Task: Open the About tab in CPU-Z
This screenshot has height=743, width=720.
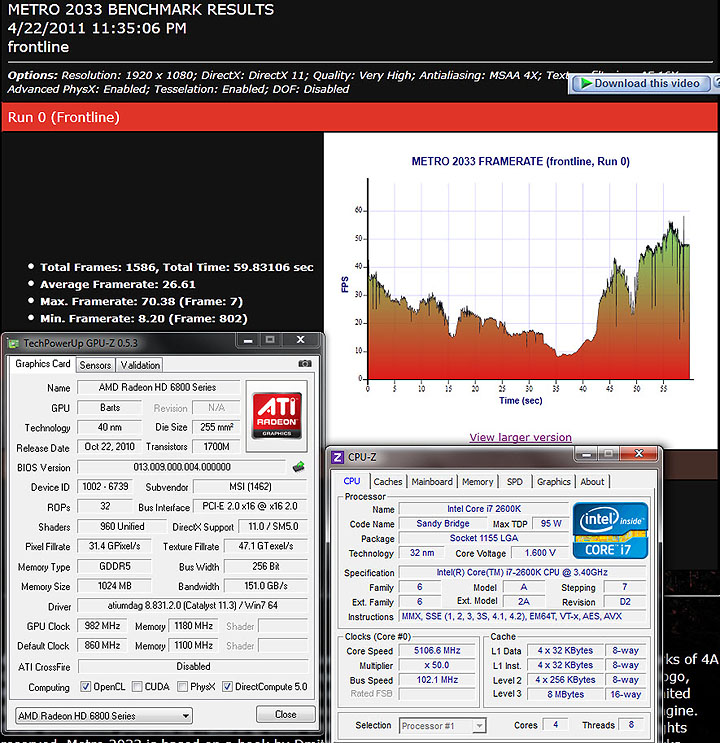Action: [x=592, y=481]
